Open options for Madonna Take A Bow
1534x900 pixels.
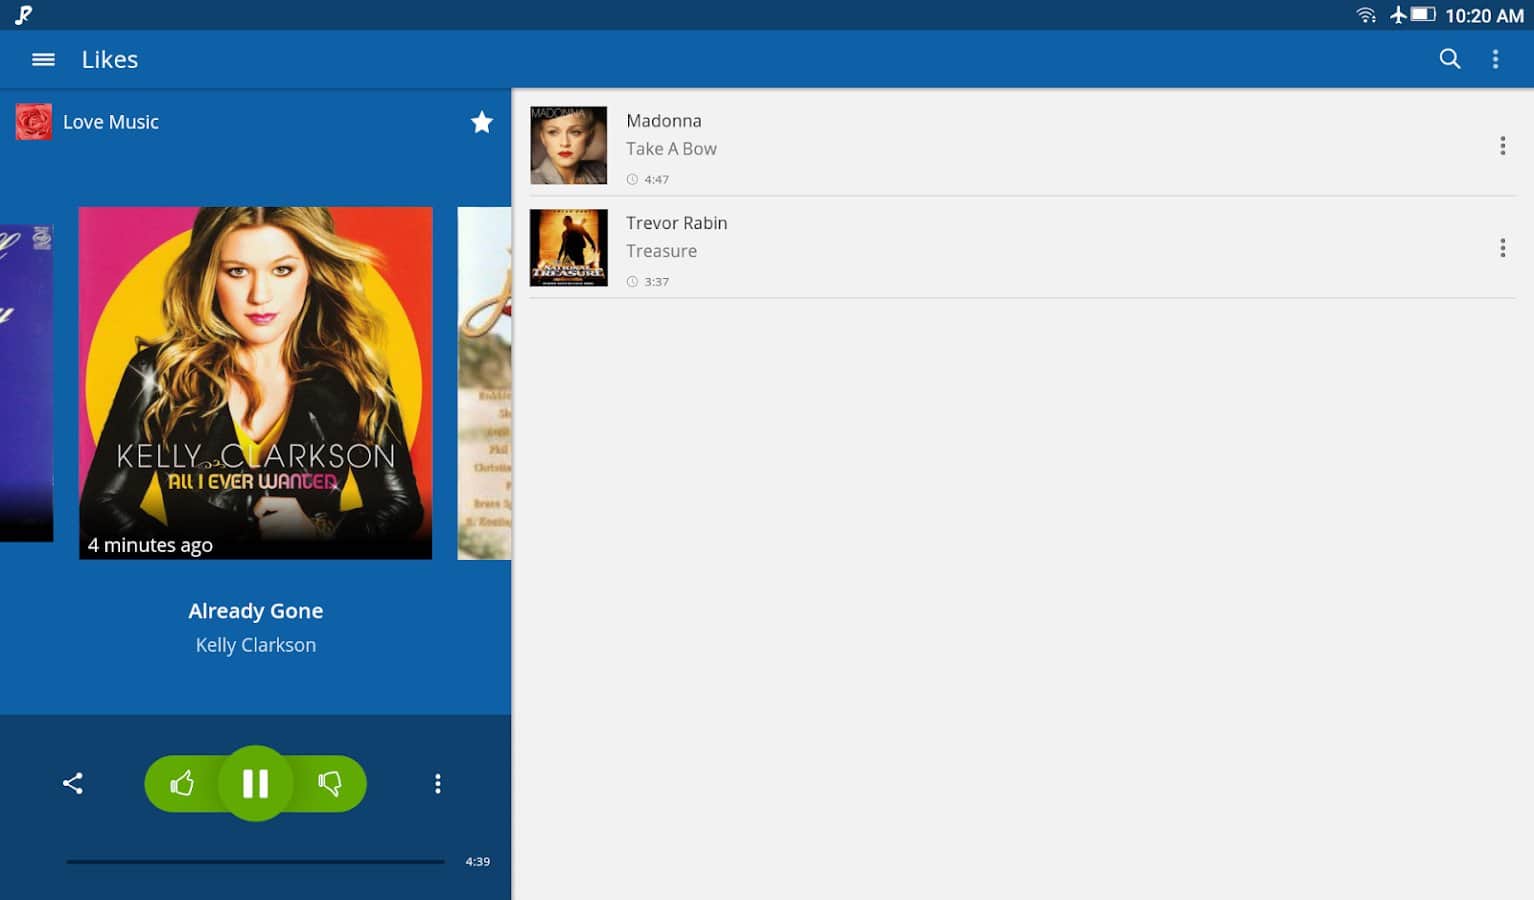point(1502,146)
